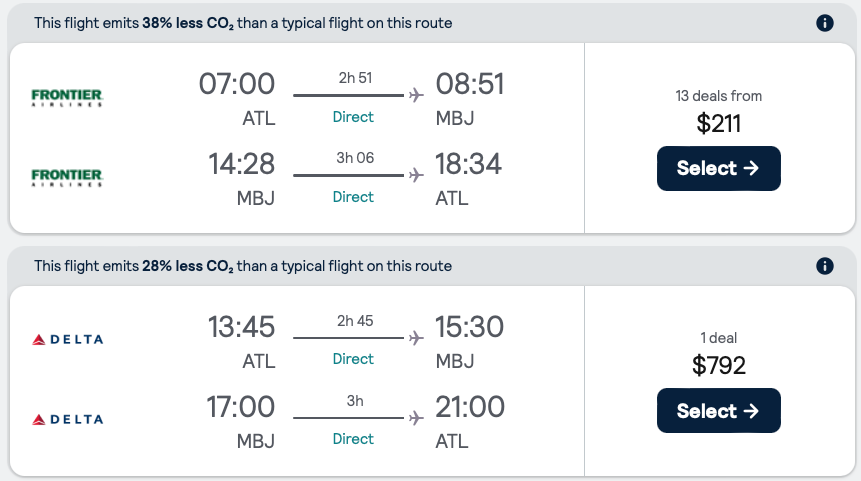Click the 21:00 ATL arrival time

pos(470,407)
